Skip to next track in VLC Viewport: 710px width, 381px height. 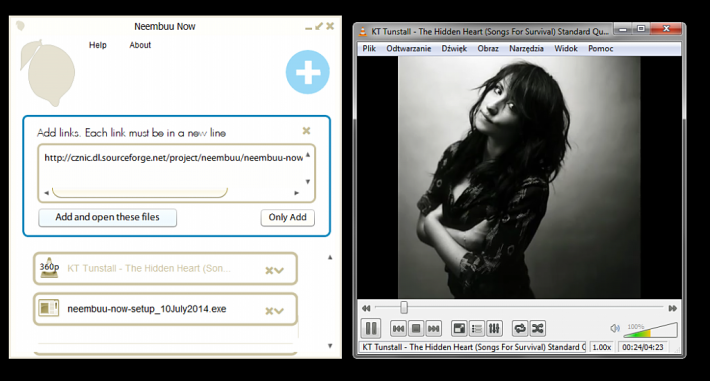[433, 328]
